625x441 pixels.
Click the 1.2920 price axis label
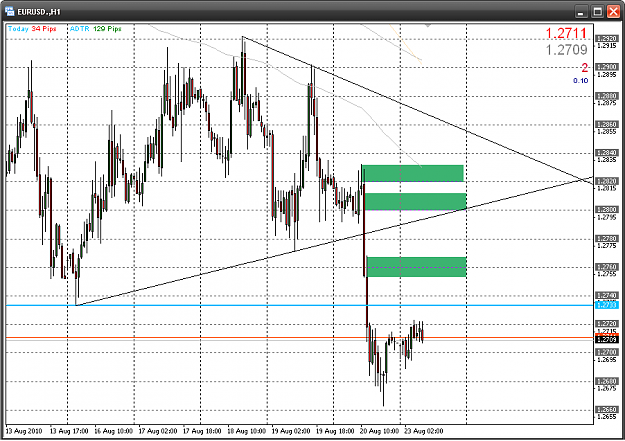coord(607,39)
